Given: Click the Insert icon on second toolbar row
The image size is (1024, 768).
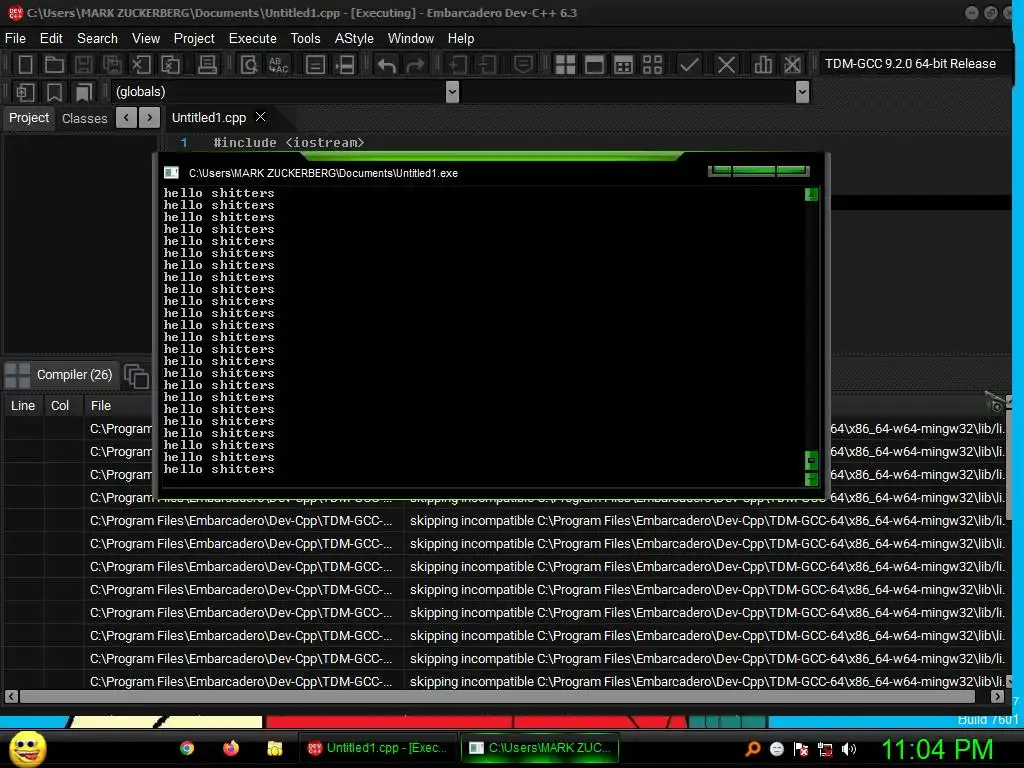Looking at the screenshot, I should (x=25, y=92).
